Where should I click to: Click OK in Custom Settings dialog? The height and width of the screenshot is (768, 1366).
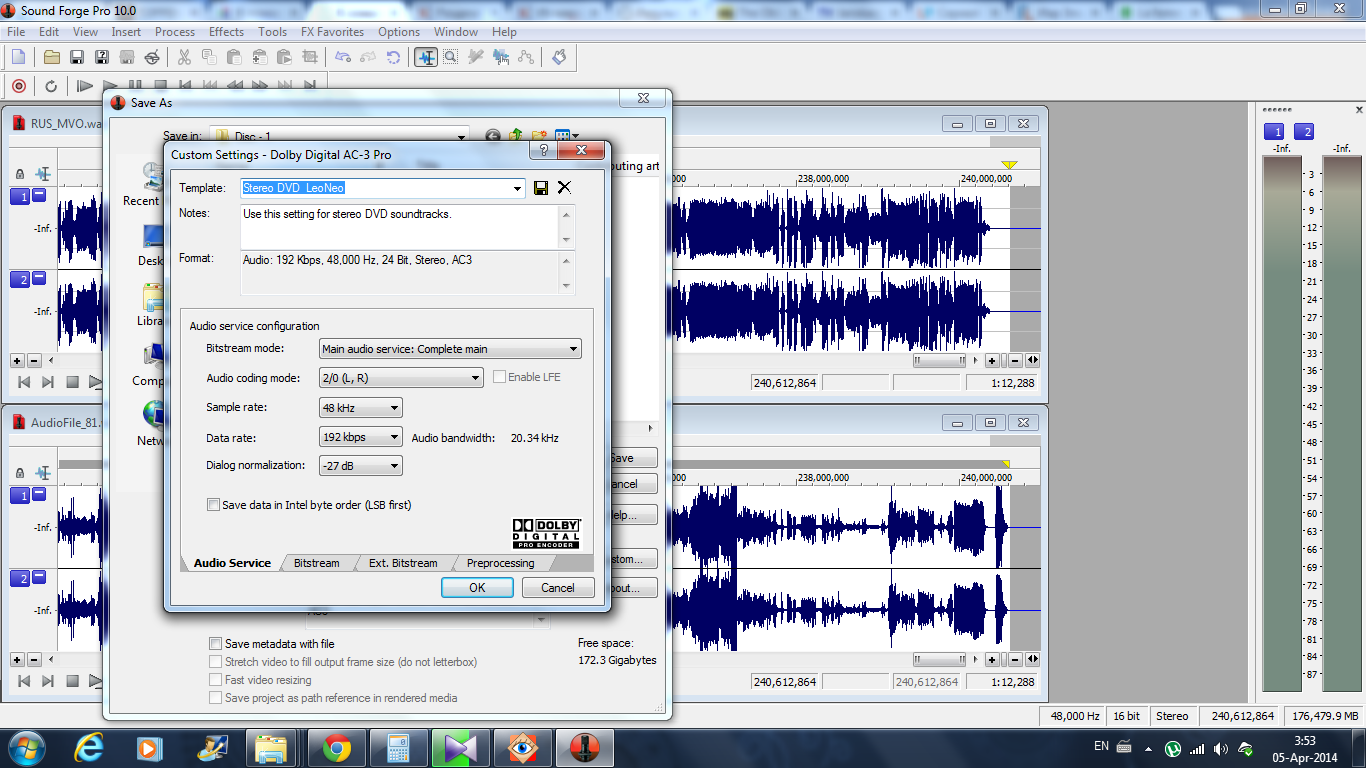click(477, 588)
